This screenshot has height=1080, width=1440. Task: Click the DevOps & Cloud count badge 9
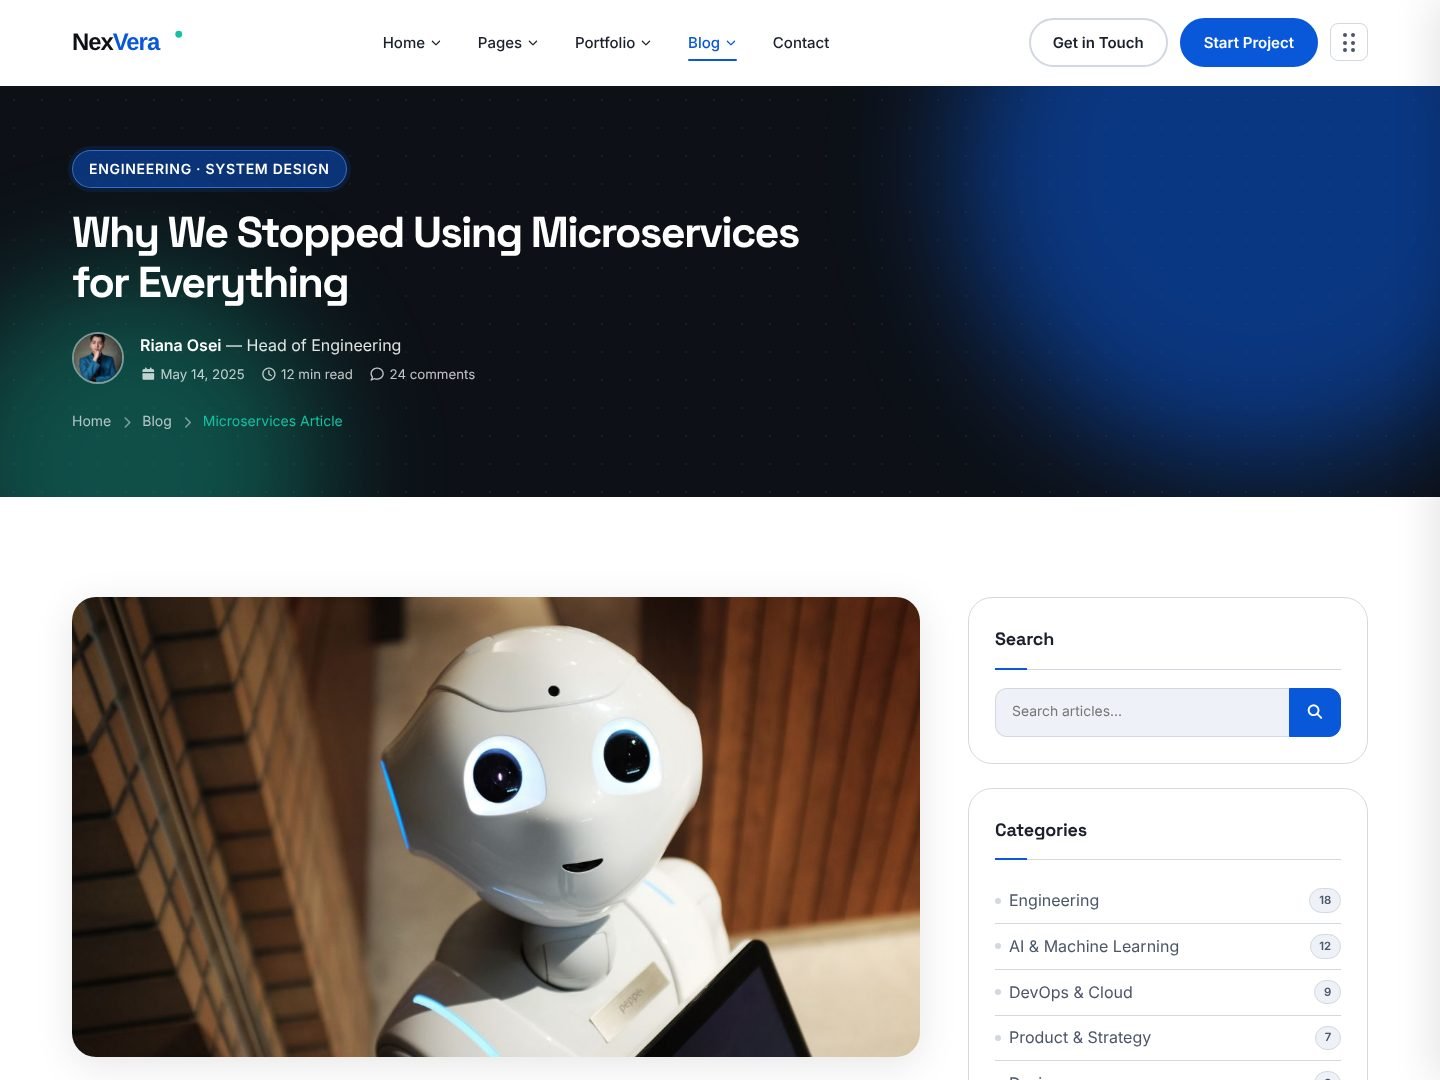[x=1327, y=992]
